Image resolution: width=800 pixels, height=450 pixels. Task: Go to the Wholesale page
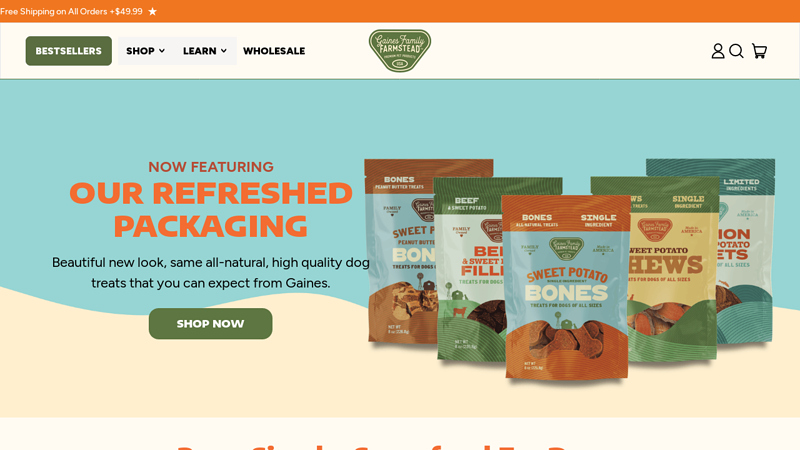(274, 51)
